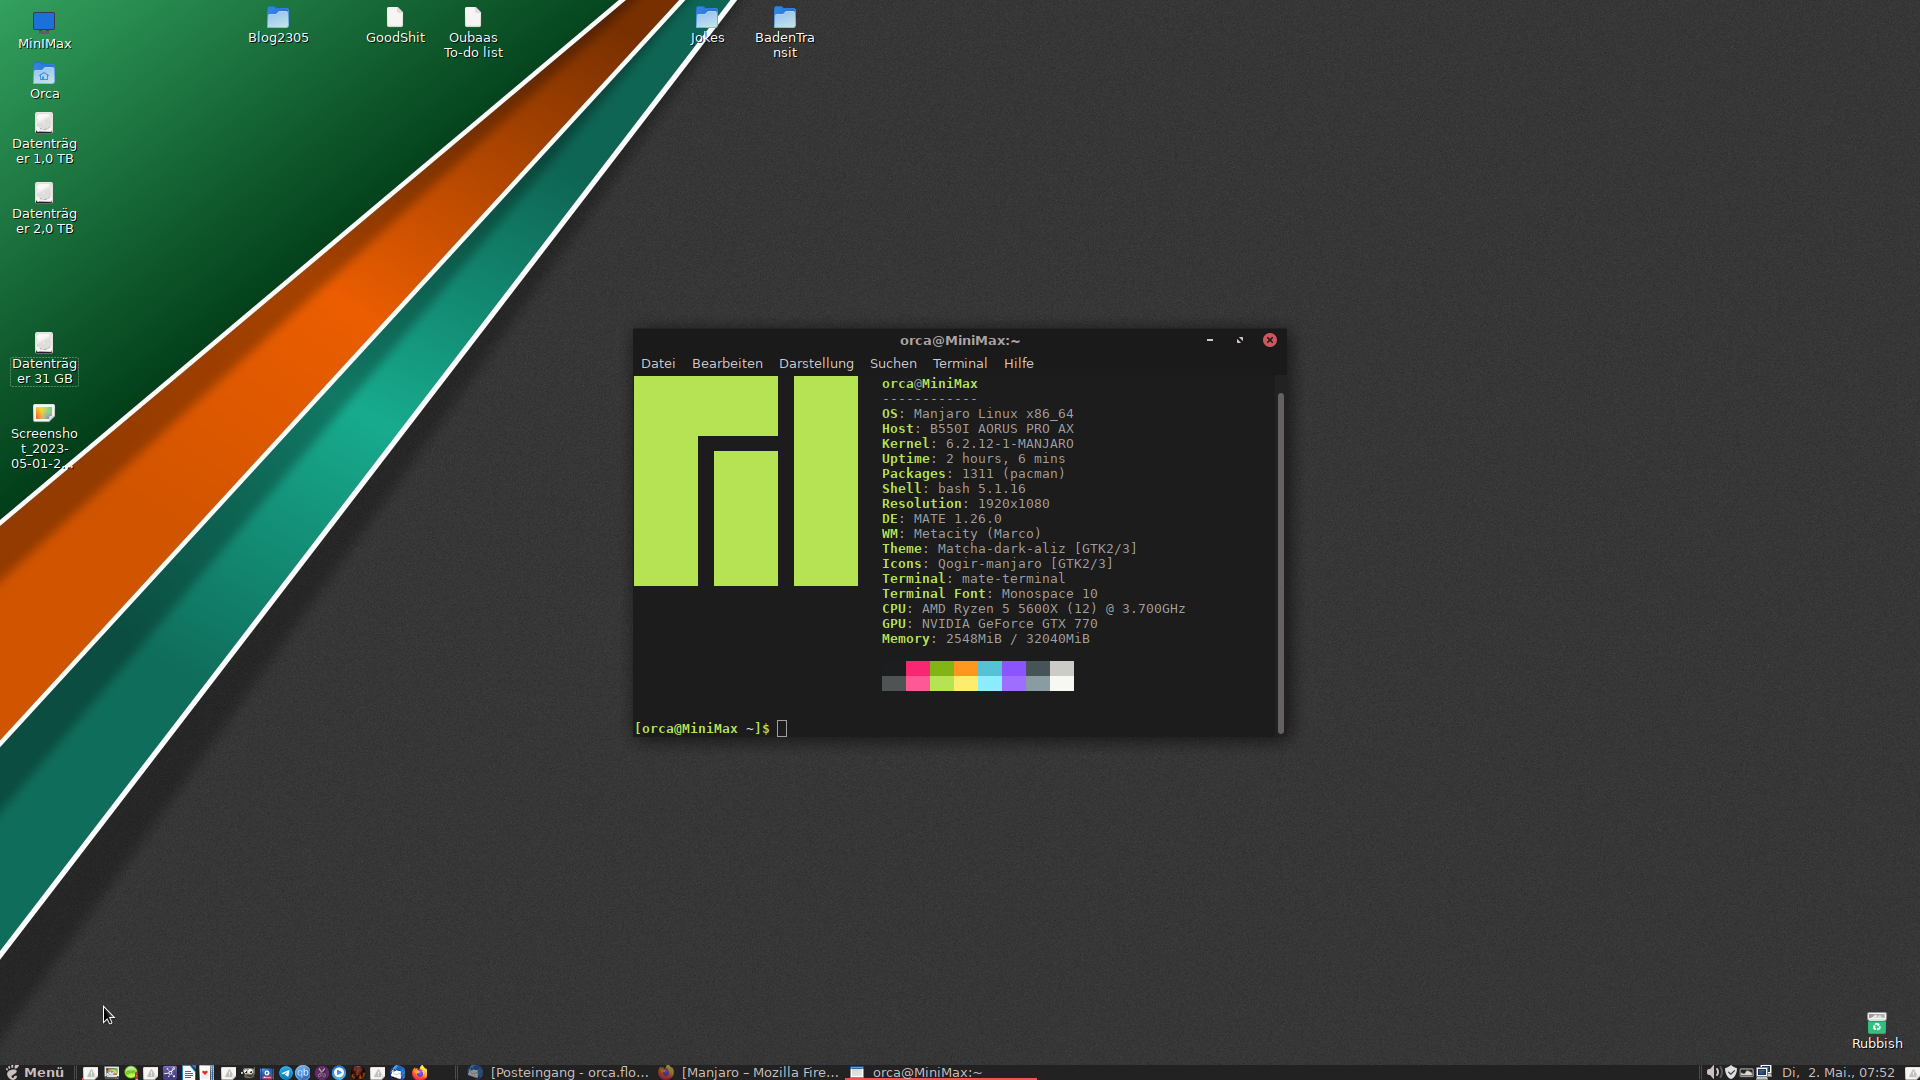The width and height of the screenshot is (1920, 1080).
Task: Open the Suchen menu
Action: [893, 363]
